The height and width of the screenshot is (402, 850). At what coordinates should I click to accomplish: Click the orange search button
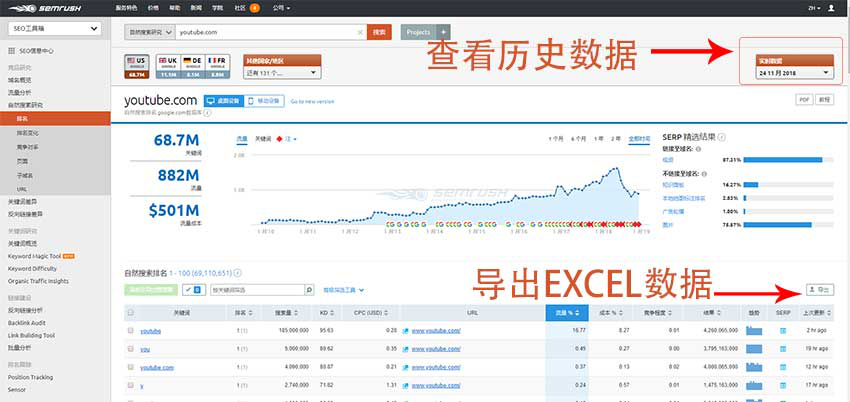(x=379, y=33)
